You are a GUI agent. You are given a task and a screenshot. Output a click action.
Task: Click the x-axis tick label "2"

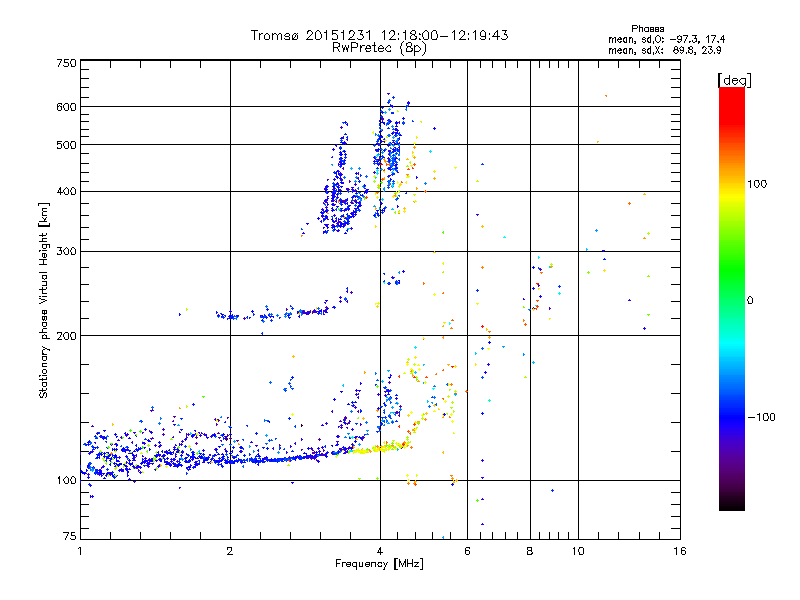(230, 551)
